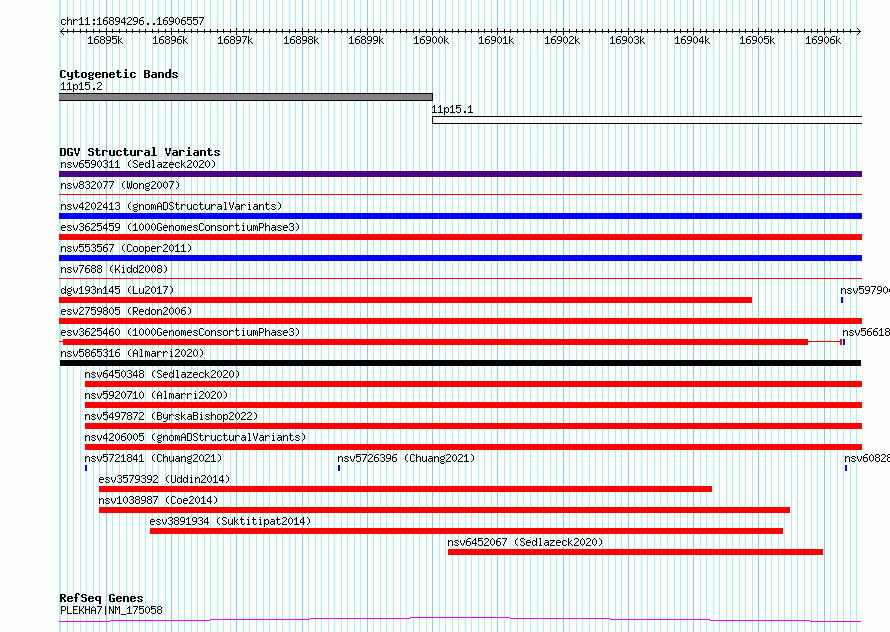890x632 pixels.
Task: Click the red bar under nsv5920710
Action: coord(473,405)
